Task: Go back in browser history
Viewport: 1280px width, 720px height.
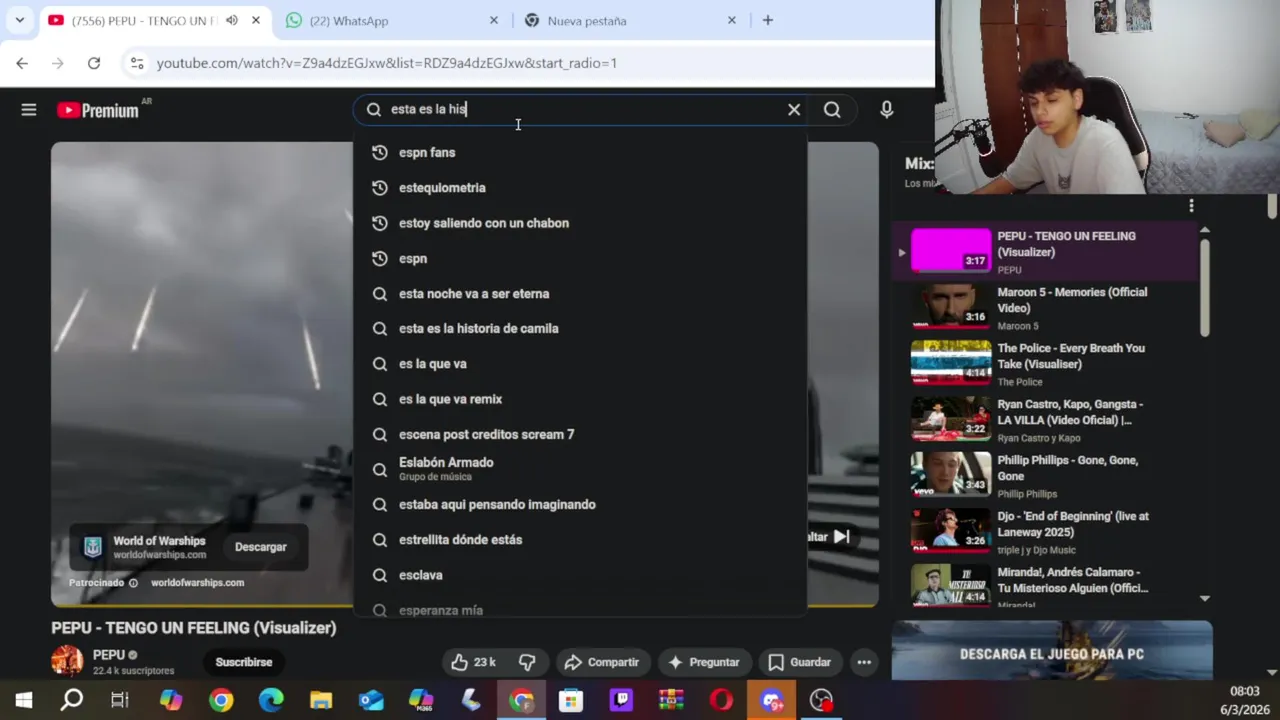Action: (22, 63)
